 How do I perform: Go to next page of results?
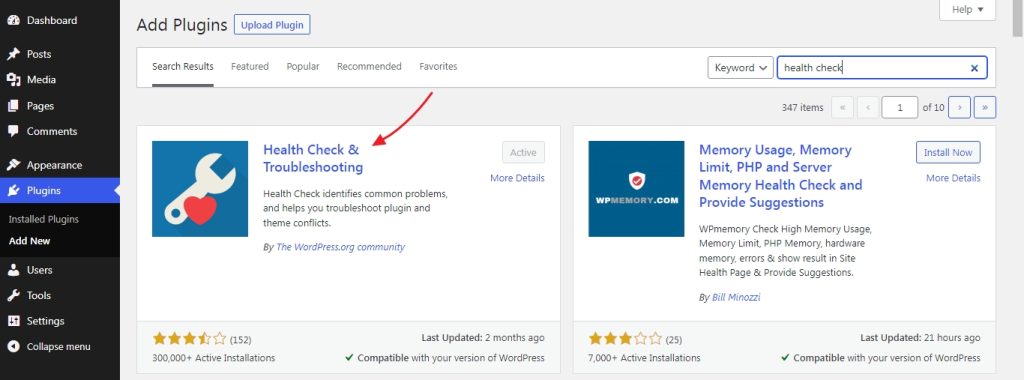[959, 108]
